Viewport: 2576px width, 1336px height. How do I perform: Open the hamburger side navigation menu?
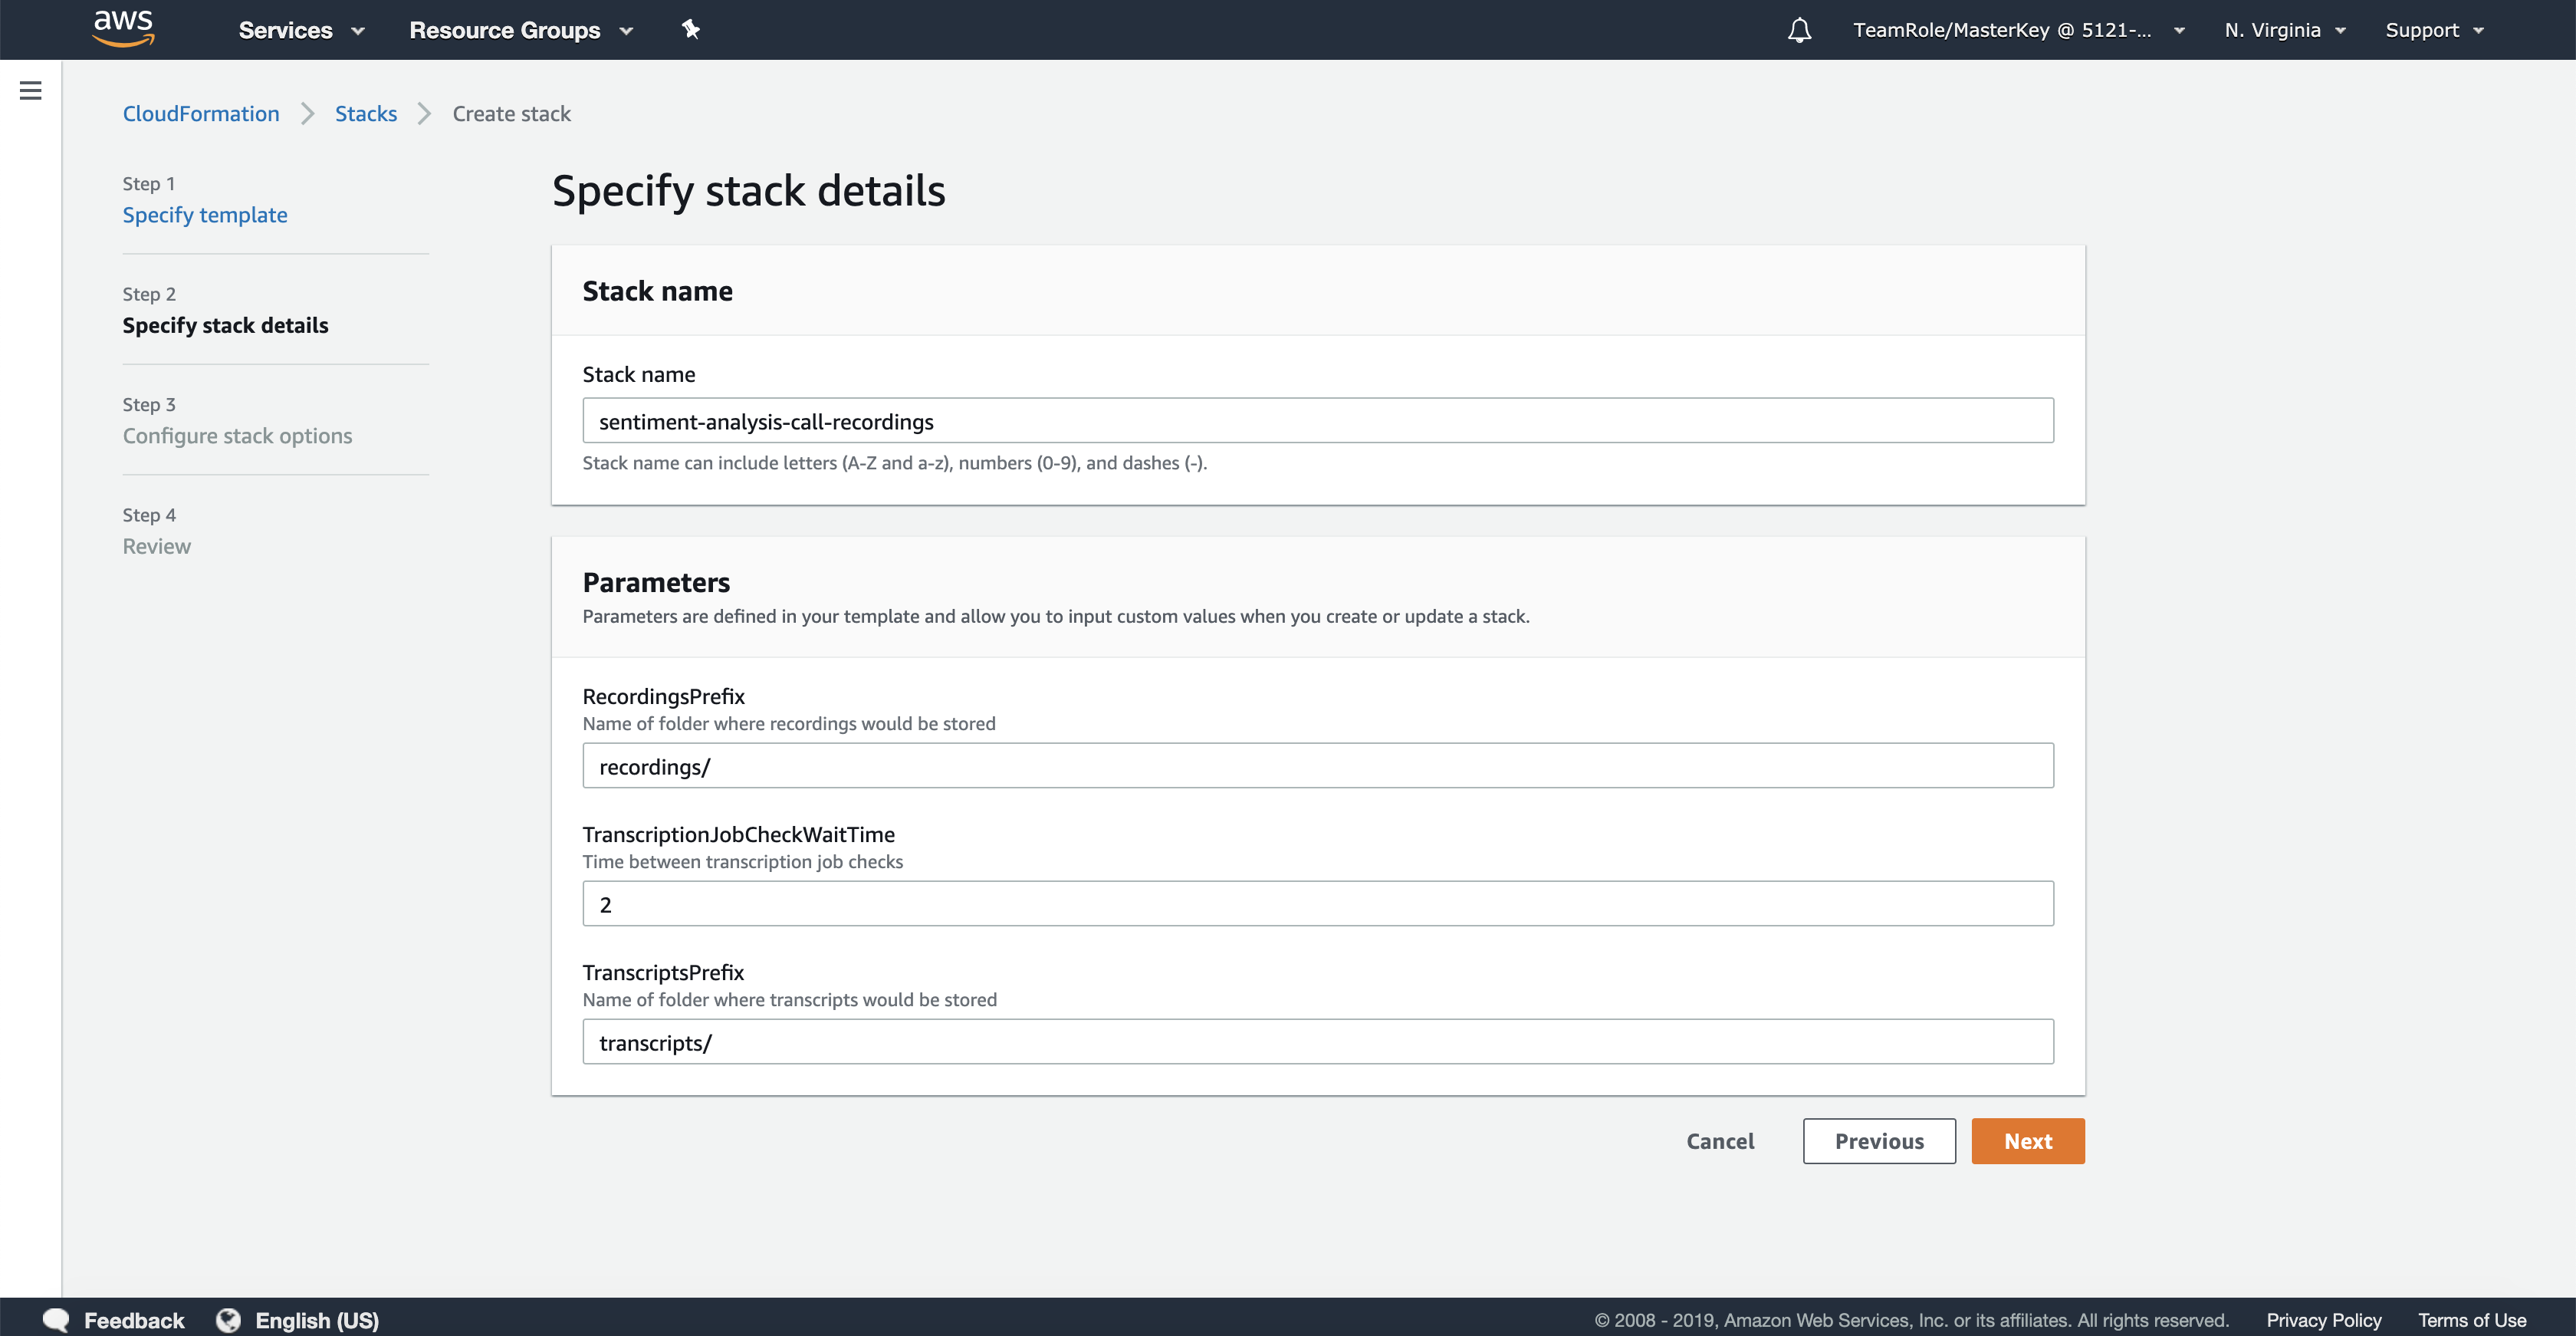click(31, 91)
